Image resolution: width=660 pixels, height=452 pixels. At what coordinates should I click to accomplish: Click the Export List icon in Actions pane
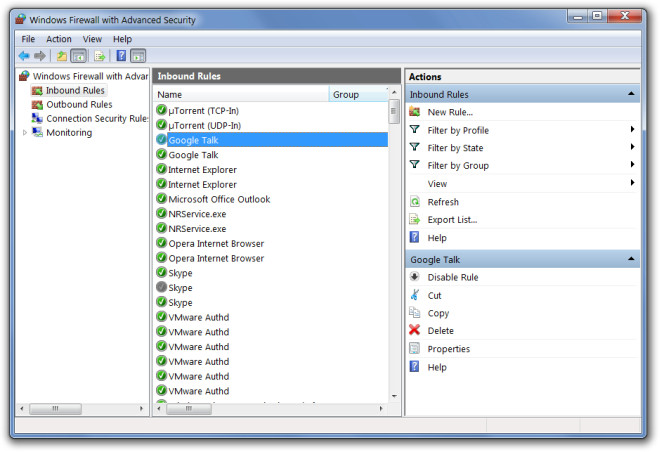[415, 219]
